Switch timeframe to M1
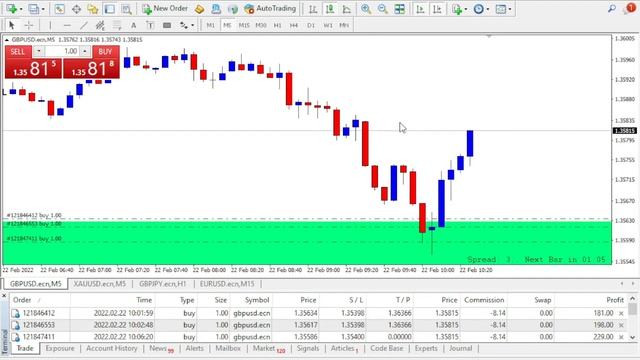640x360 pixels. pyautogui.click(x=211, y=25)
